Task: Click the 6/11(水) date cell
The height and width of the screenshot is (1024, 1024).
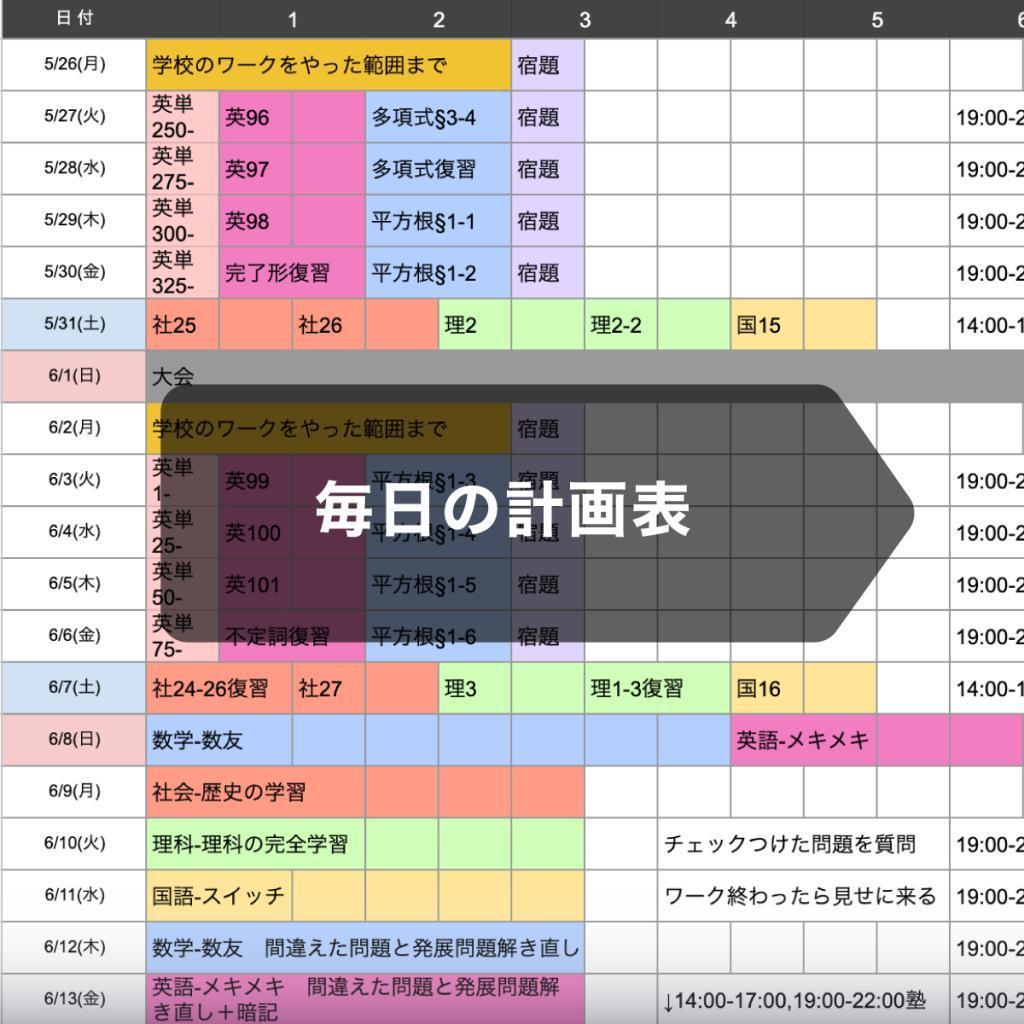Action: coord(74,895)
